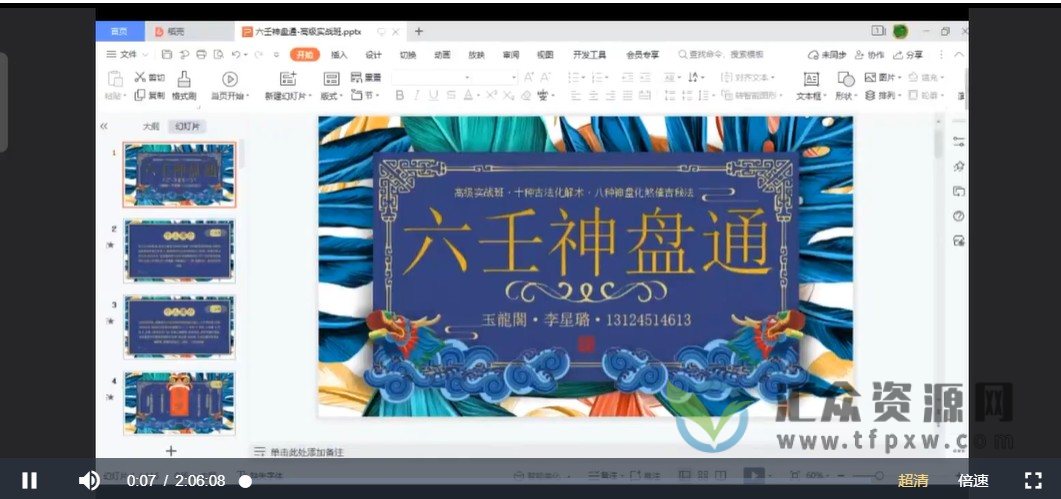The width and height of the screenshot is (1061, 499).
Task: Select the 审阅 ribbon tab
Action: 511,55
